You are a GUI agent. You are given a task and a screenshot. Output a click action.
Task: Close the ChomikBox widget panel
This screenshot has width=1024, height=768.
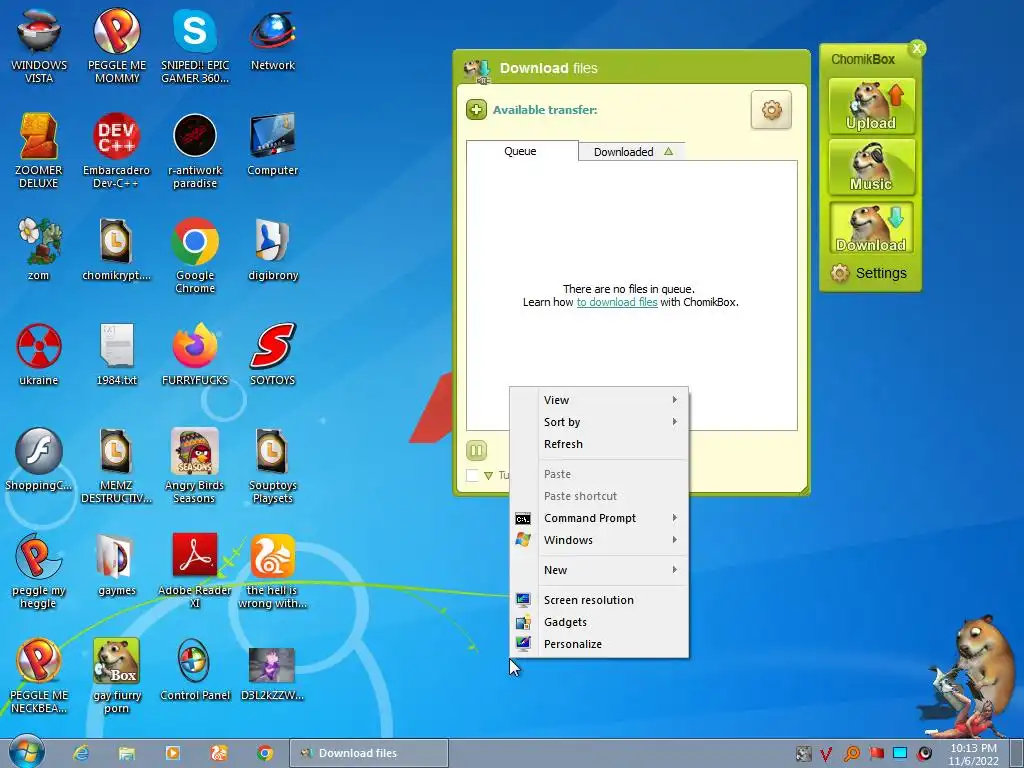[917, 48]
